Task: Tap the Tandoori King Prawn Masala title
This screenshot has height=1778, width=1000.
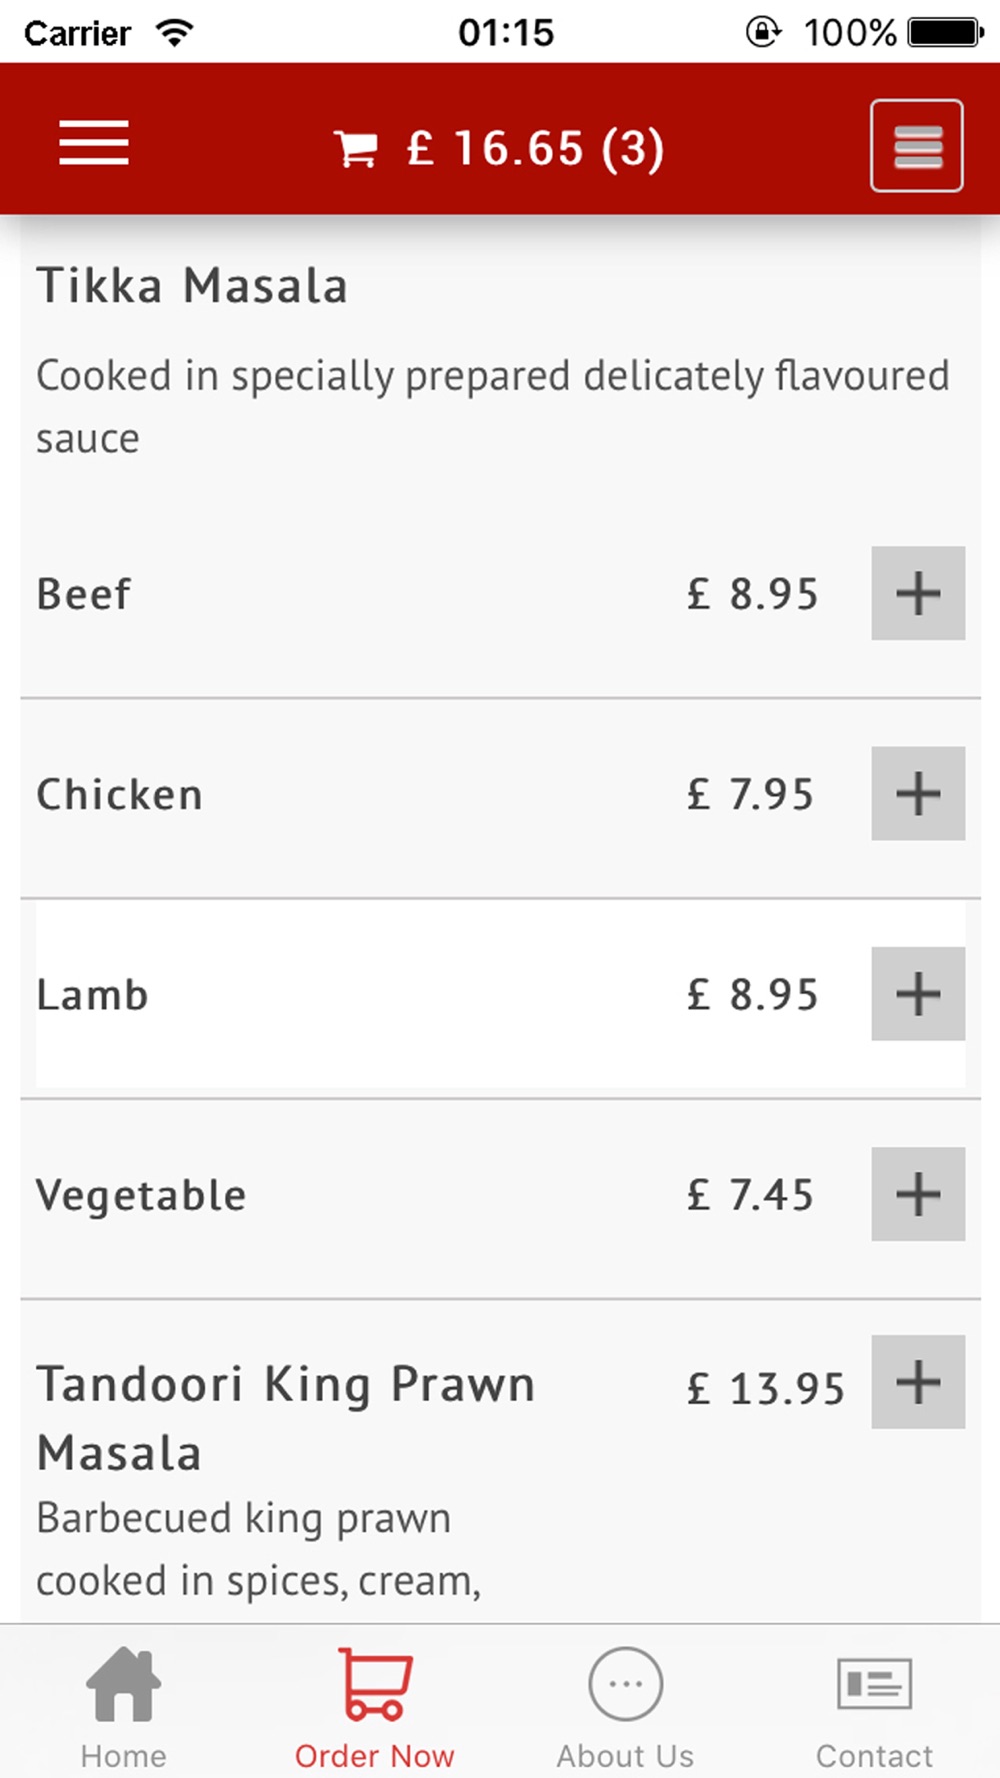Action: click(286, 1418)
